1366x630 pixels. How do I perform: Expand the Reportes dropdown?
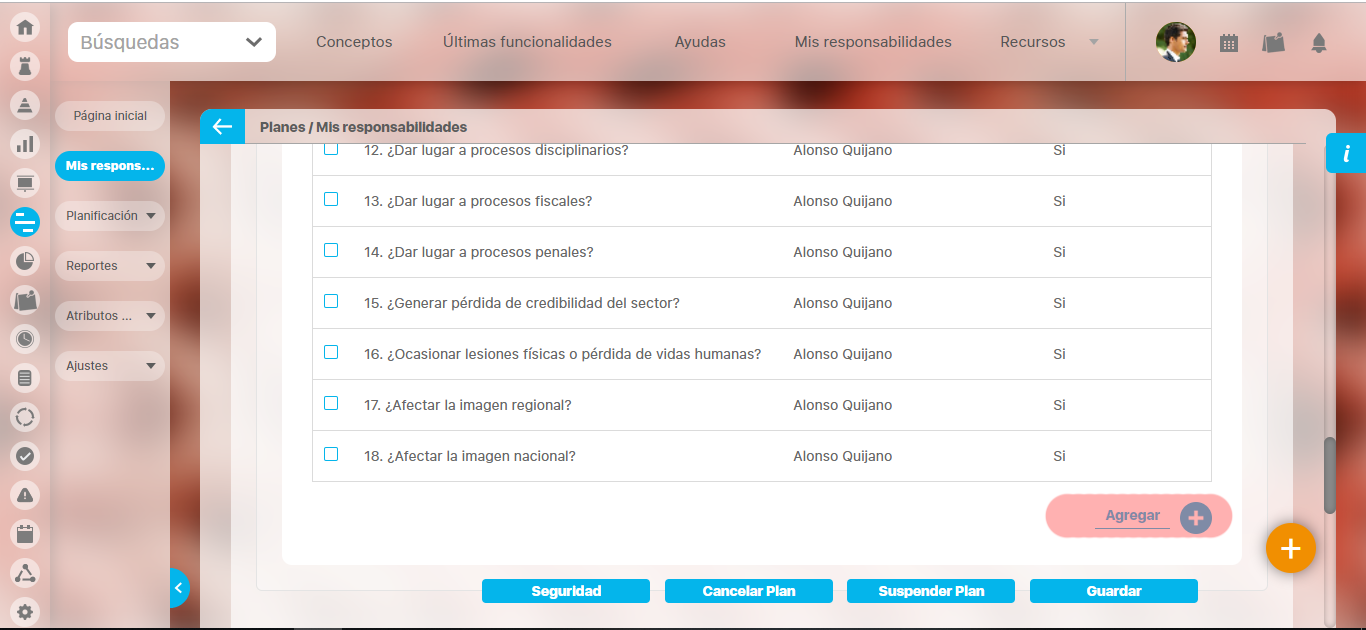pyautogui.click(x=110, y=266)
